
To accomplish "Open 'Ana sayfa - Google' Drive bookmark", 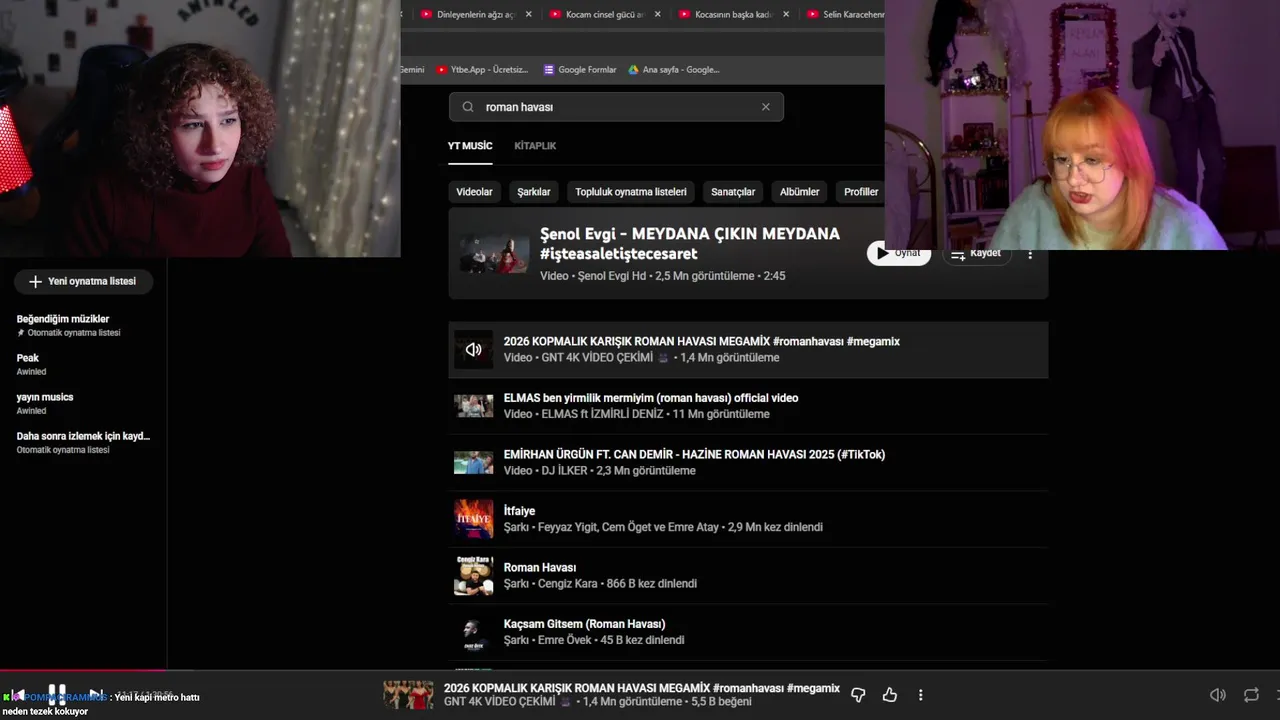I will pyautogui.click(x=674, y=70).
